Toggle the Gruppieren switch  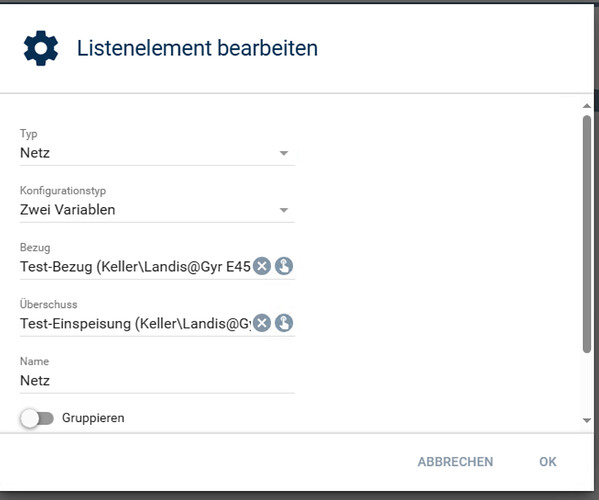pos(37,418)
